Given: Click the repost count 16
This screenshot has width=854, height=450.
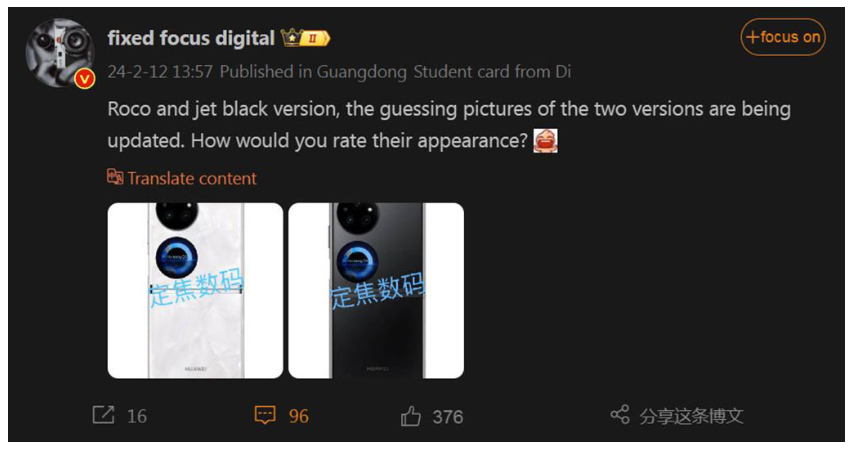Looking at the screenshot, I should point(137,416).
